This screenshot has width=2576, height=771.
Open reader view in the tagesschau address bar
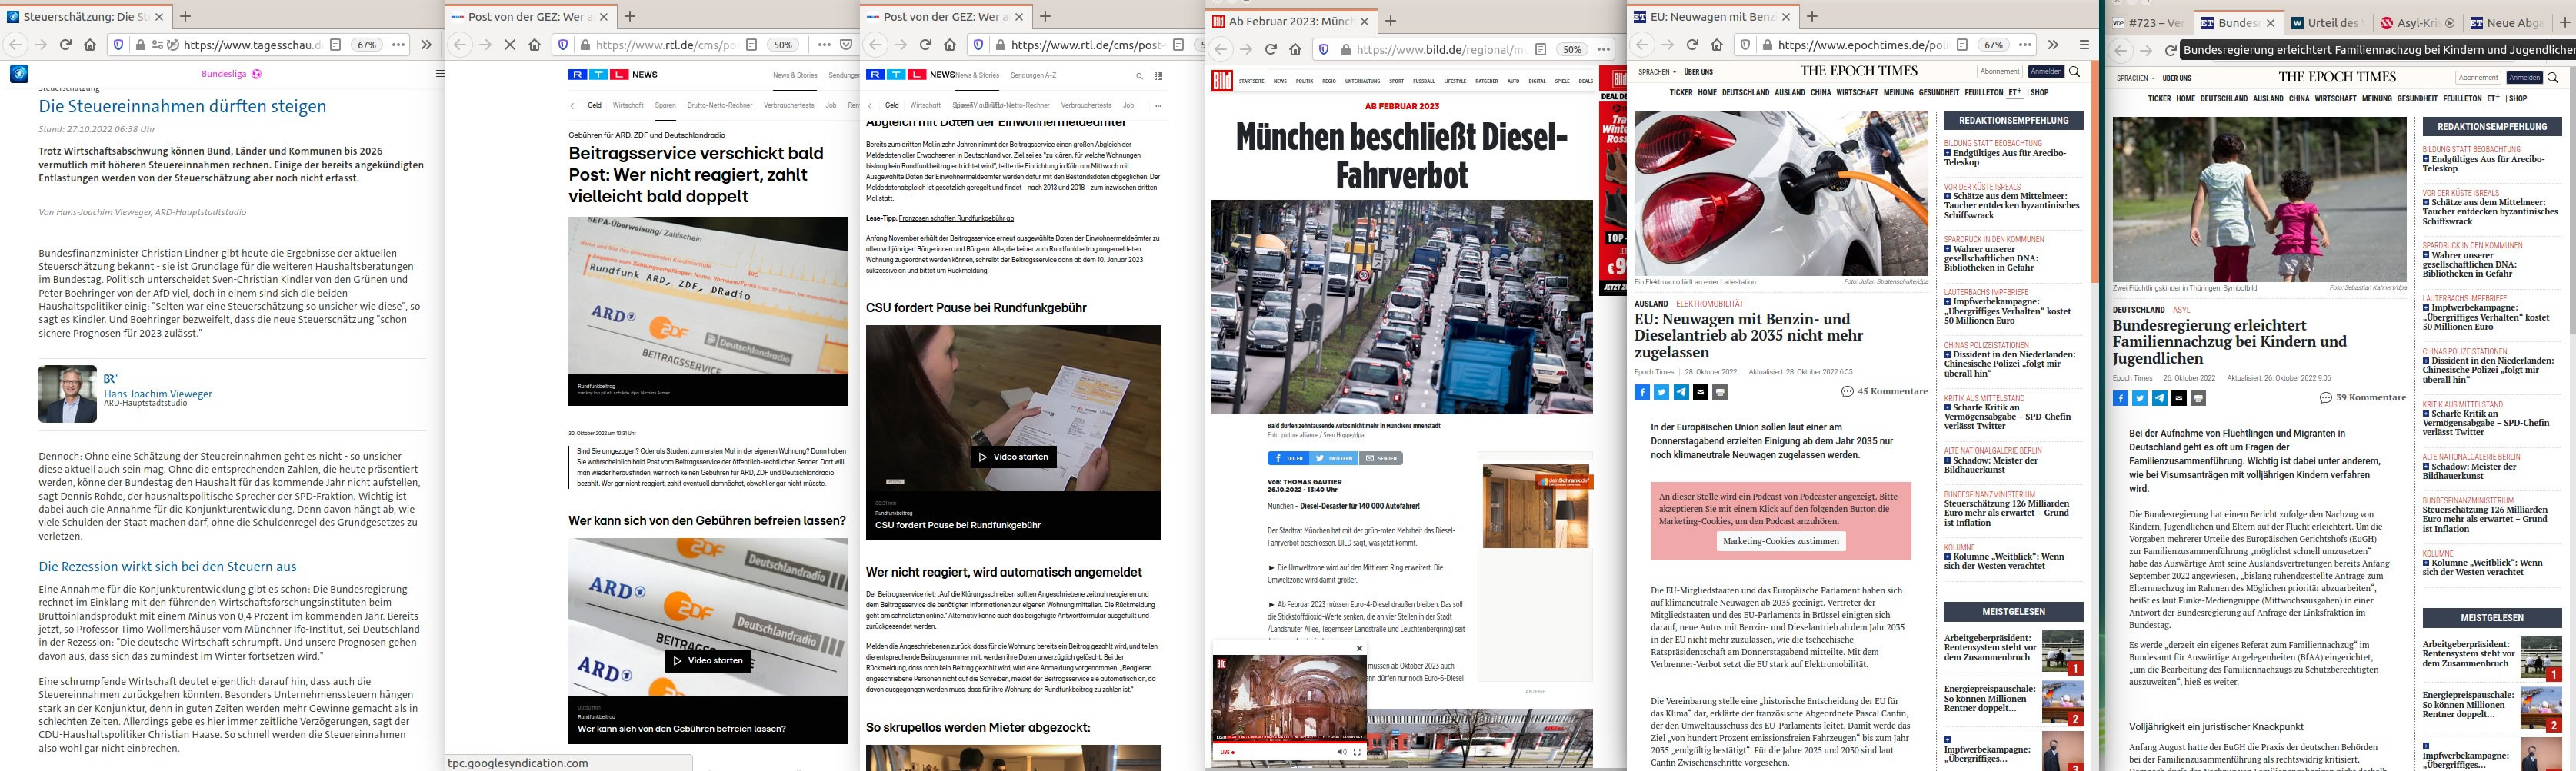point(336,45)
